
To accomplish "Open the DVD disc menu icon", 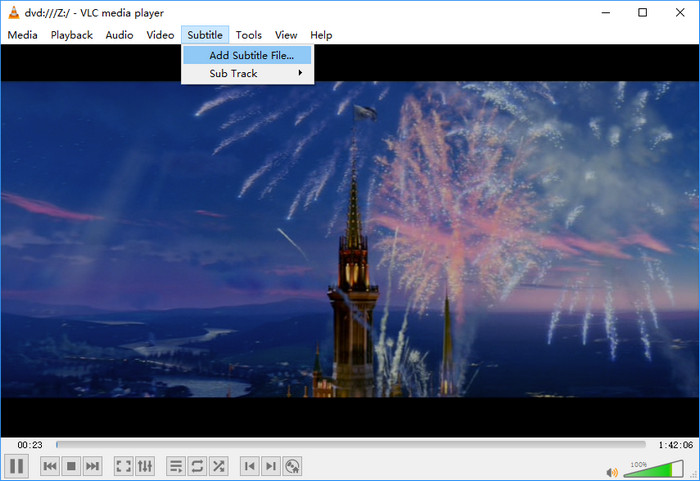I will click(292, 466).
